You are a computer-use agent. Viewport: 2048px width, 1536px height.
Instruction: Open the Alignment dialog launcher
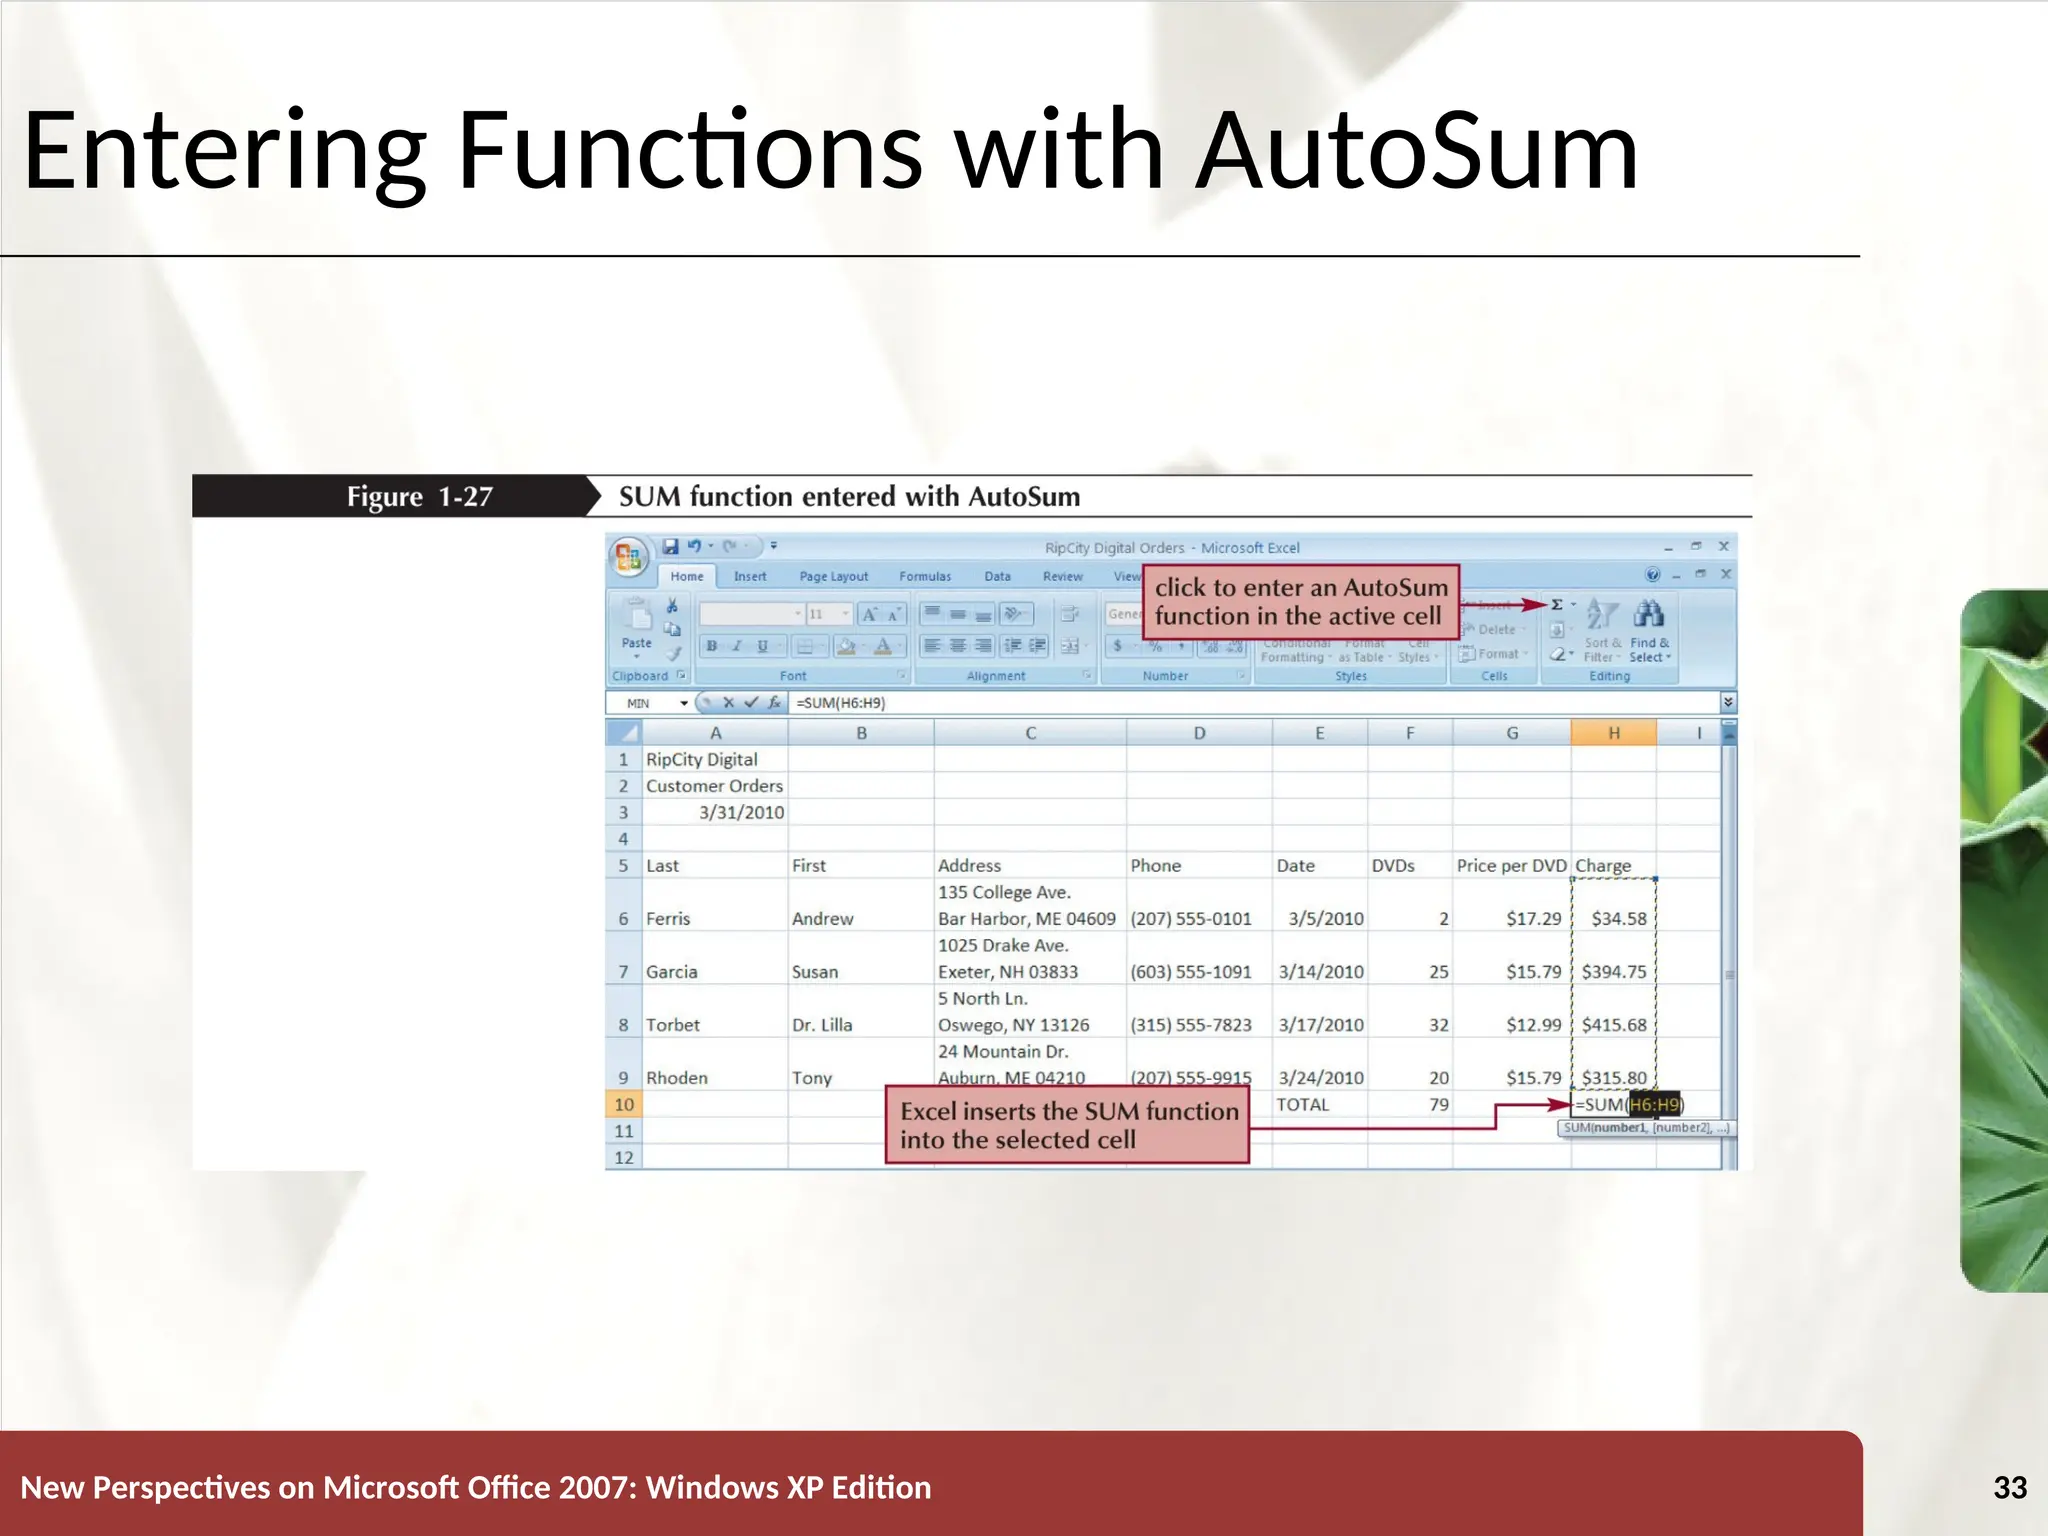coord(1086,675)
